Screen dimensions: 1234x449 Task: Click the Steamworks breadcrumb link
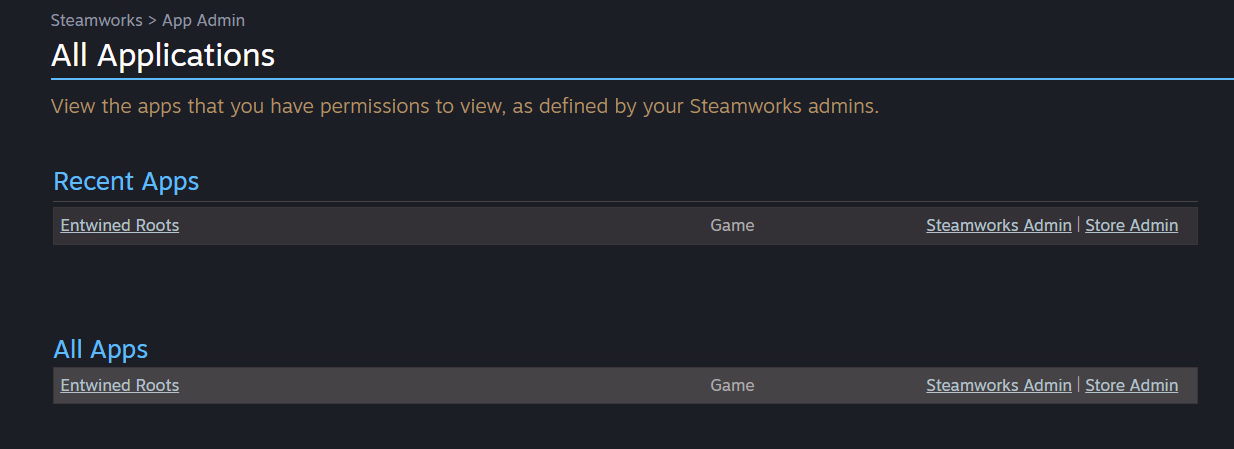click(x=96, y=20)
